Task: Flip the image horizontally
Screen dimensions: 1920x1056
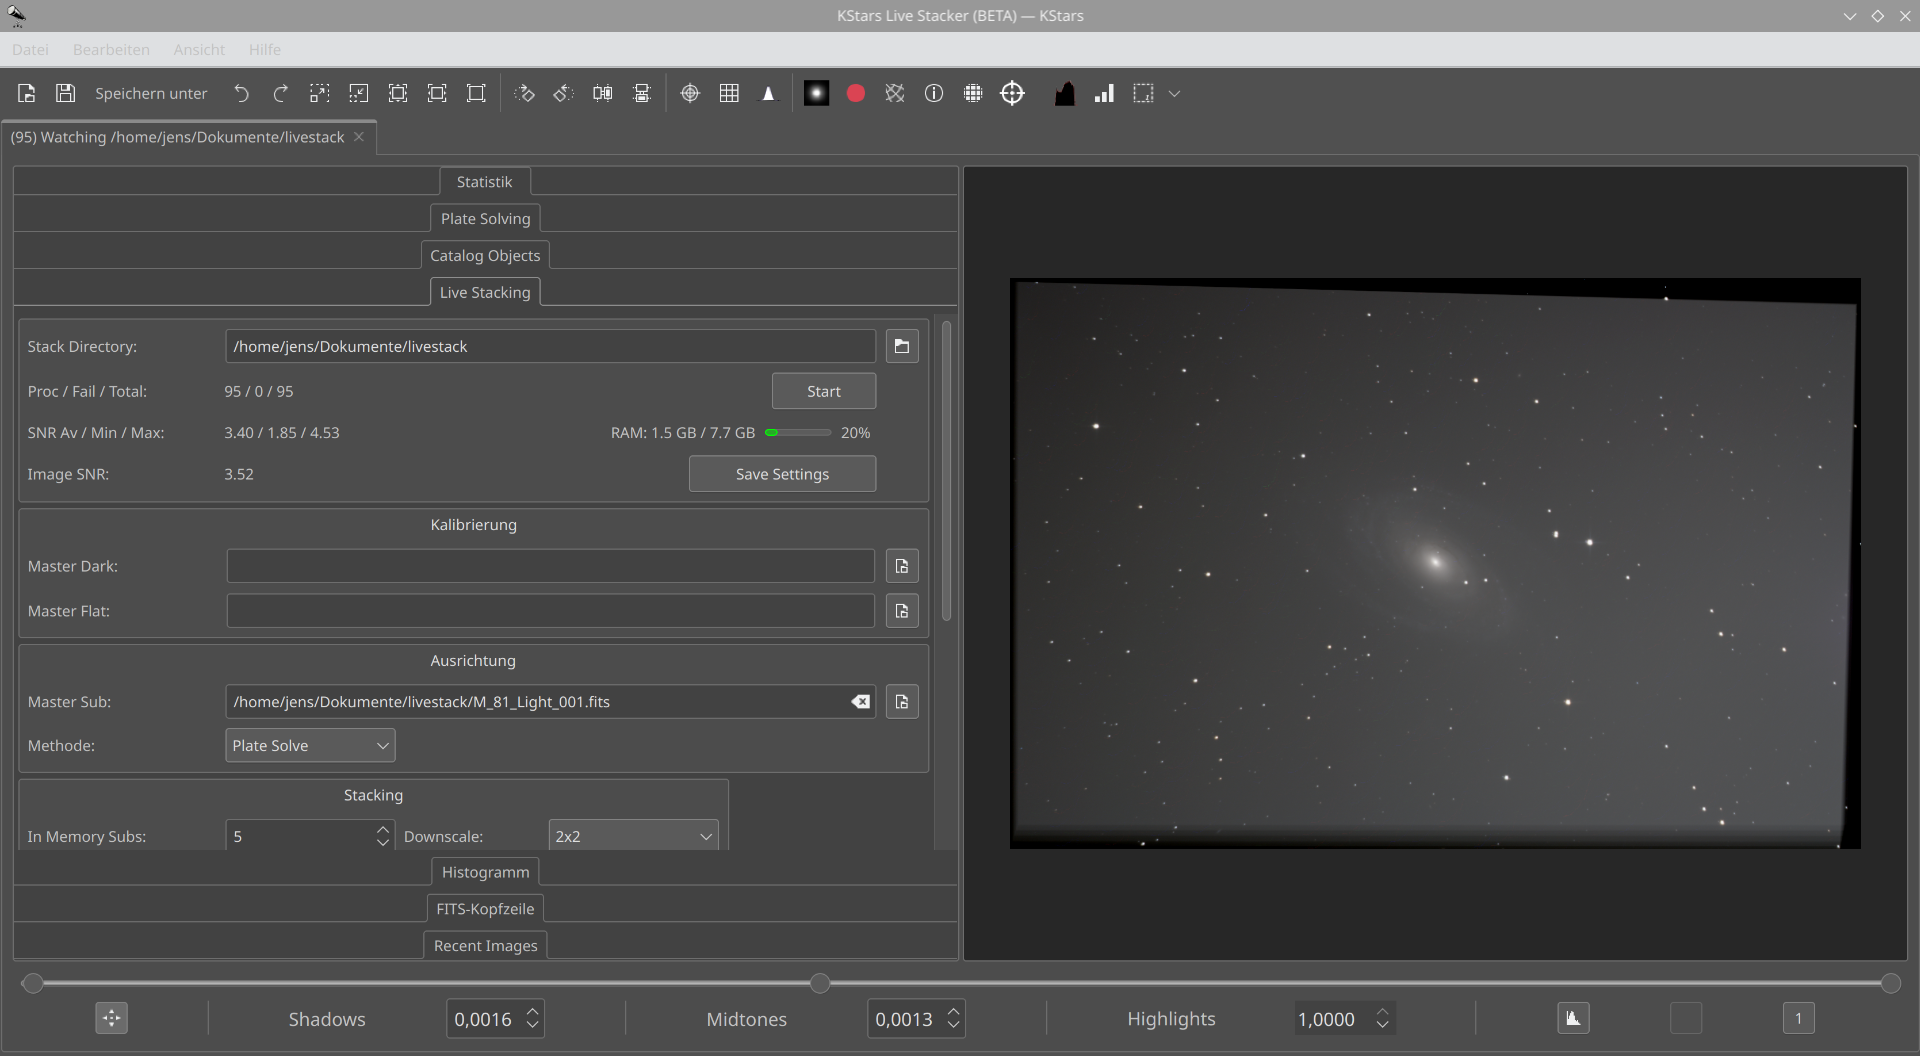Action: pyautogui.click(x=603, y=93)
